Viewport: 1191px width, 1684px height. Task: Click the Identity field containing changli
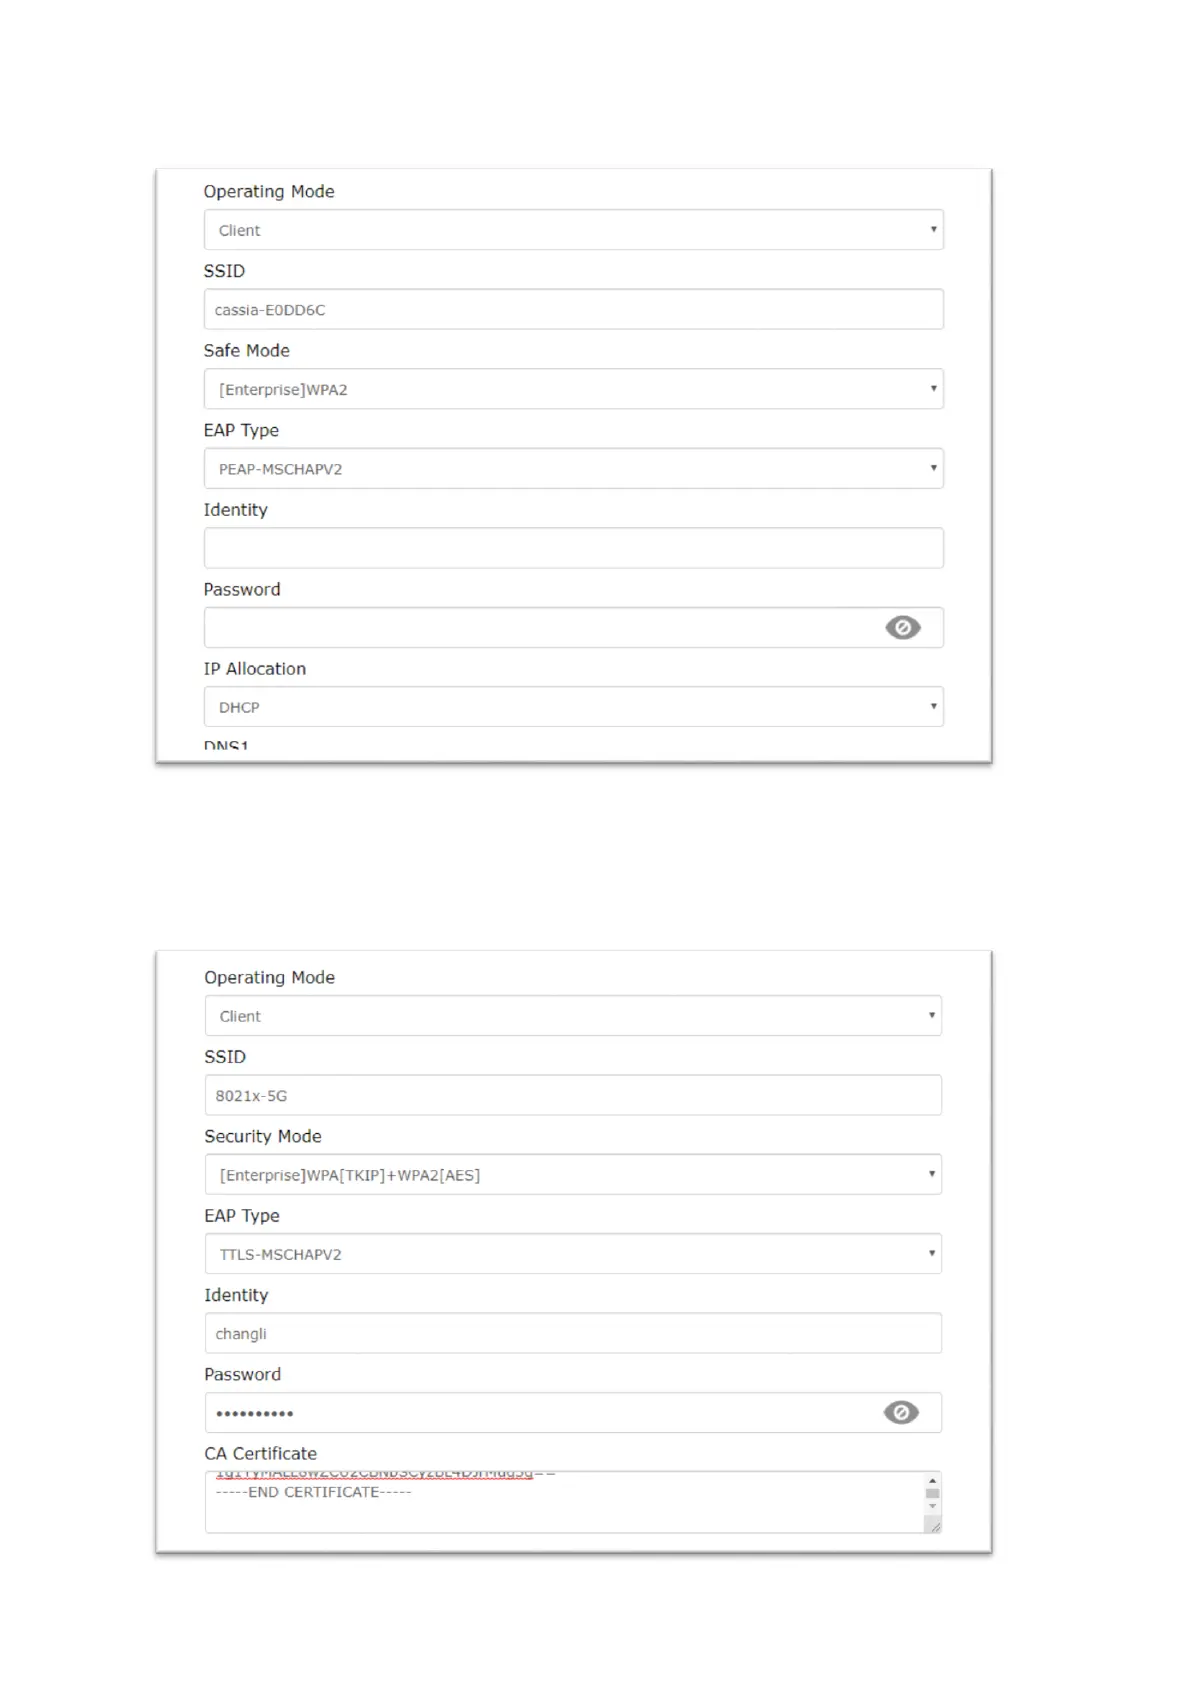(573, 1333)
